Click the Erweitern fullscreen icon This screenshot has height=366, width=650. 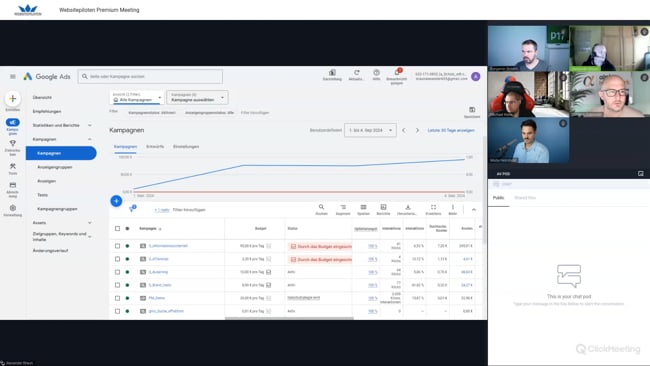tap(433, 207)
